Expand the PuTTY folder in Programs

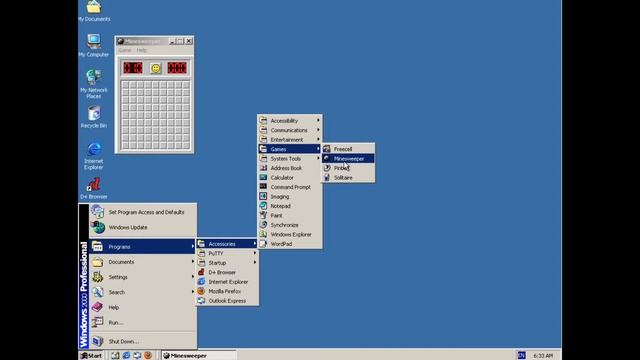click(227, 253)
